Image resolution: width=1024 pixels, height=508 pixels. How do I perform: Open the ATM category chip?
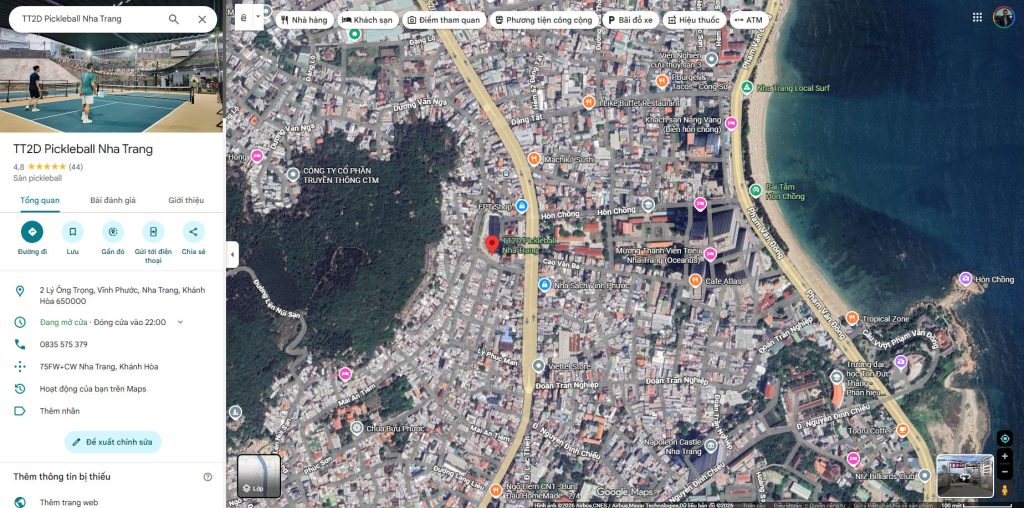(748, 19)
